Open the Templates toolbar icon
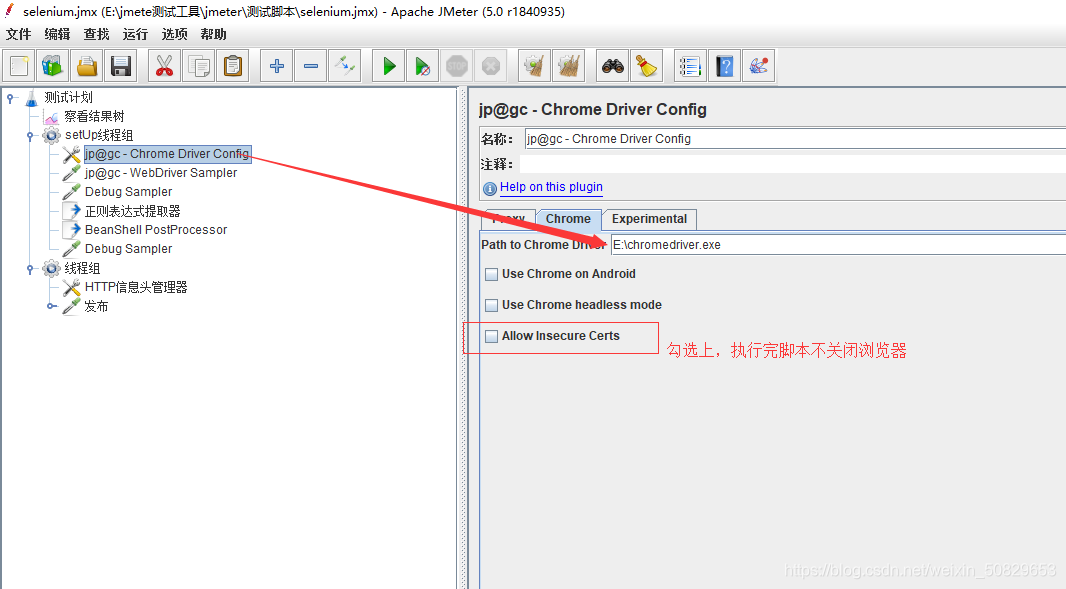This screenshot has height=589, width=1066. click(x=53, y=66)
